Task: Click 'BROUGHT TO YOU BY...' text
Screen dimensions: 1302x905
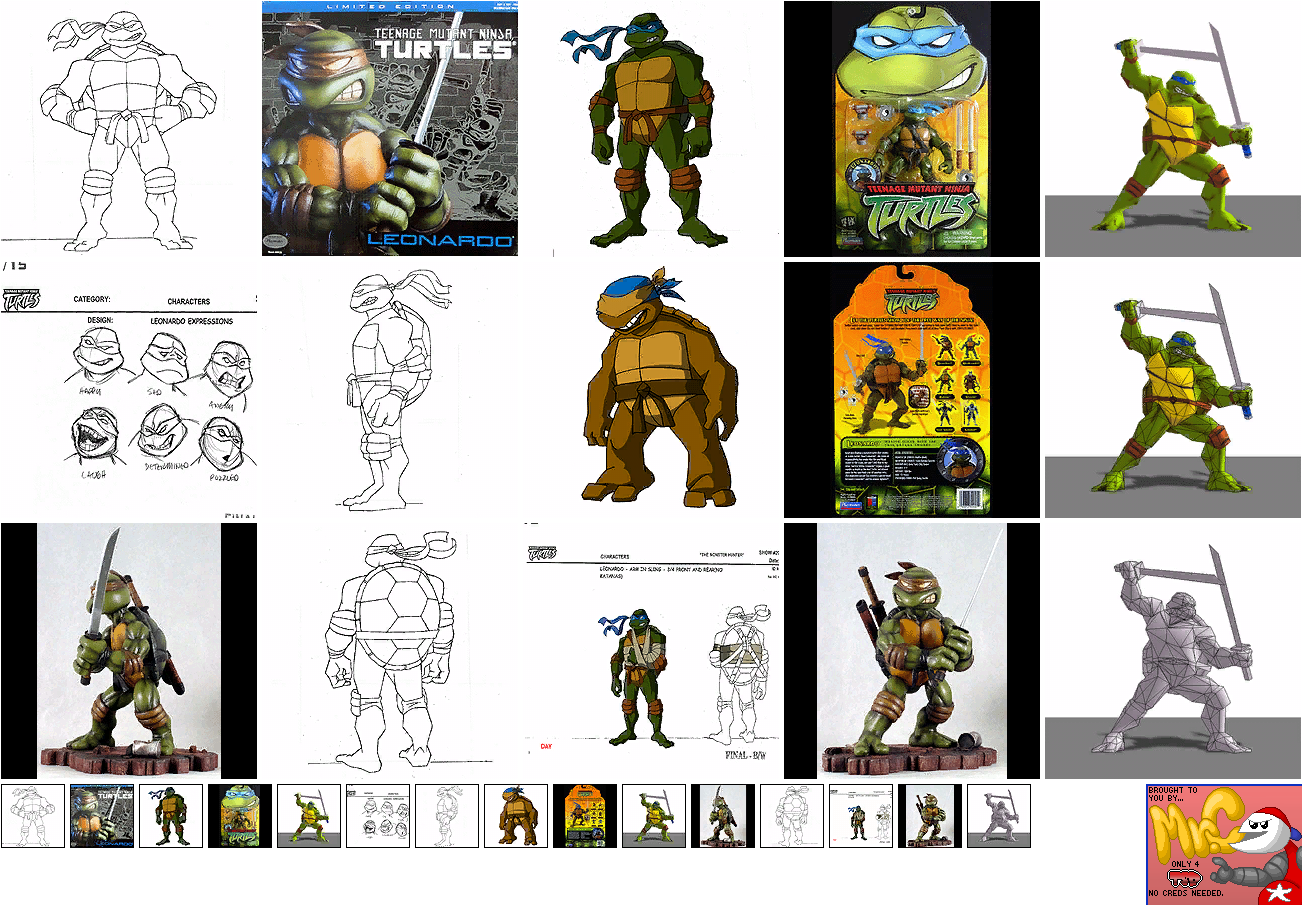Action: point(1173,795)
